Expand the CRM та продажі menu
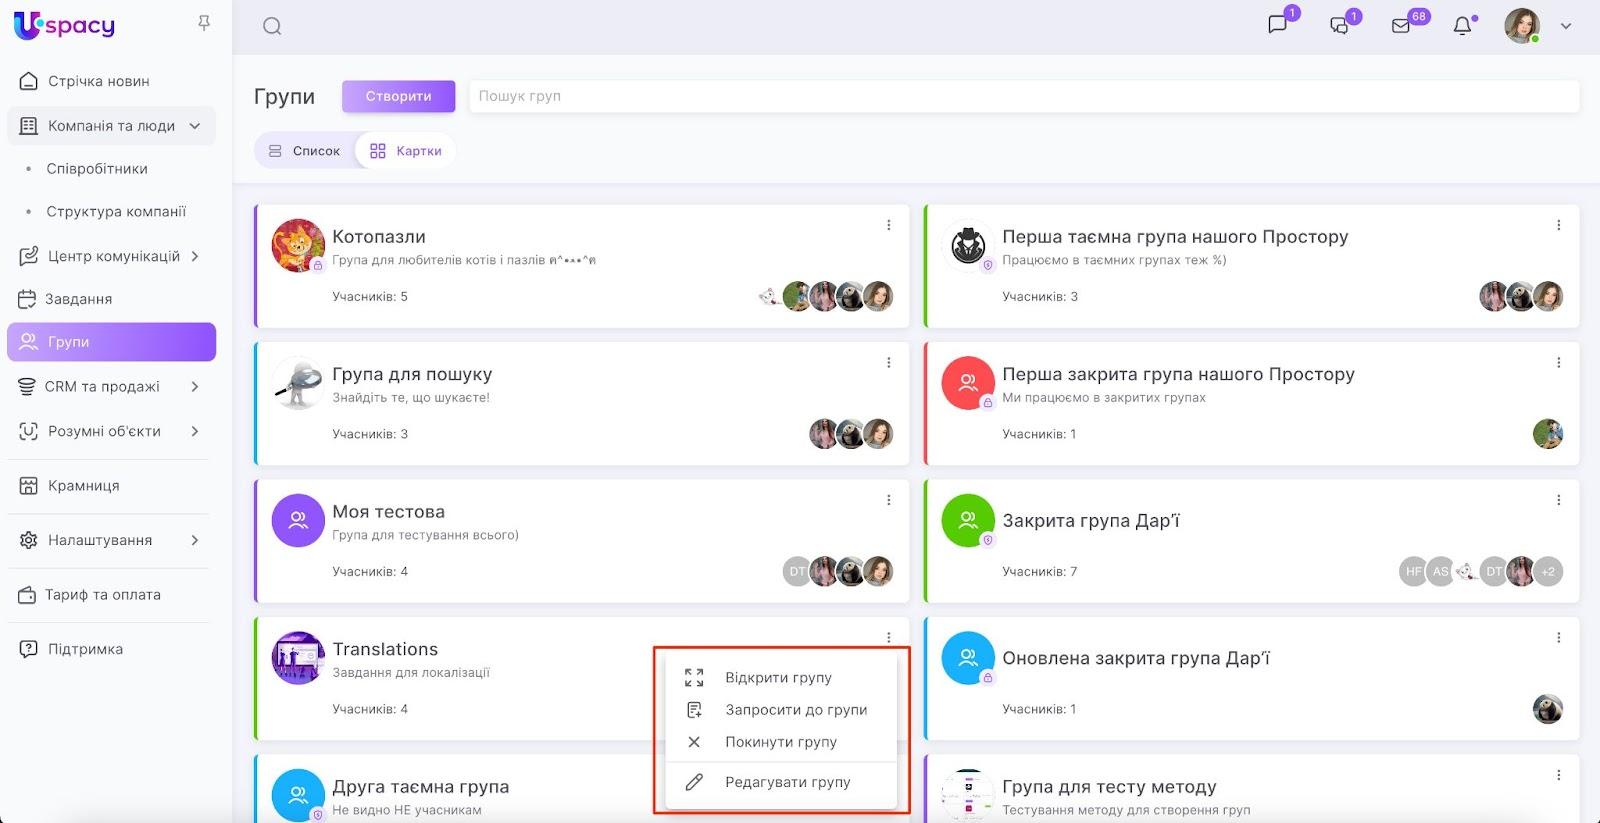The image size is (1600, 823). click(195, 387)
